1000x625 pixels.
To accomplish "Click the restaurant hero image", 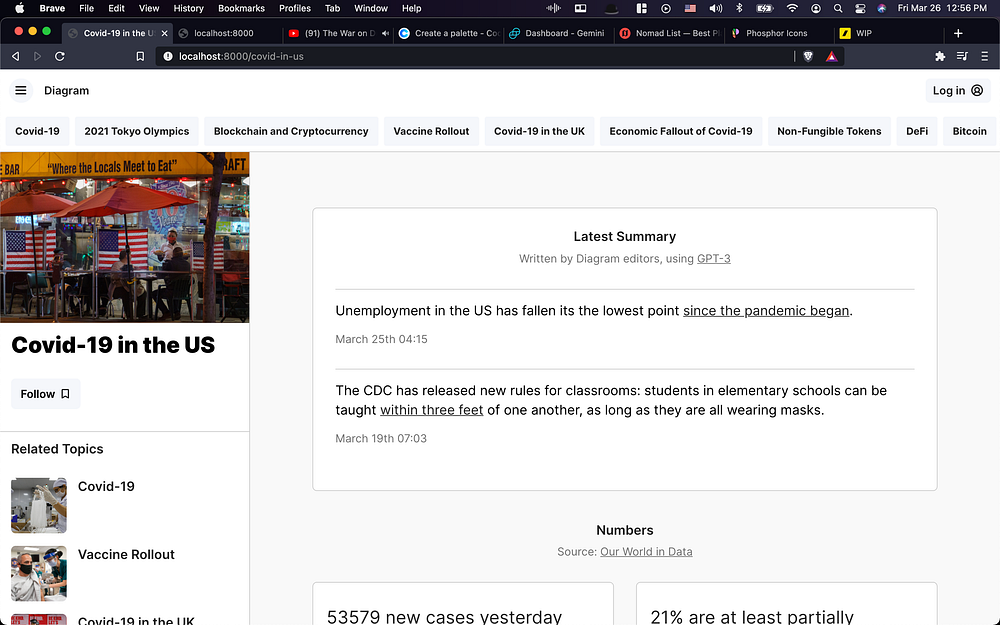I will coord(124,237).
